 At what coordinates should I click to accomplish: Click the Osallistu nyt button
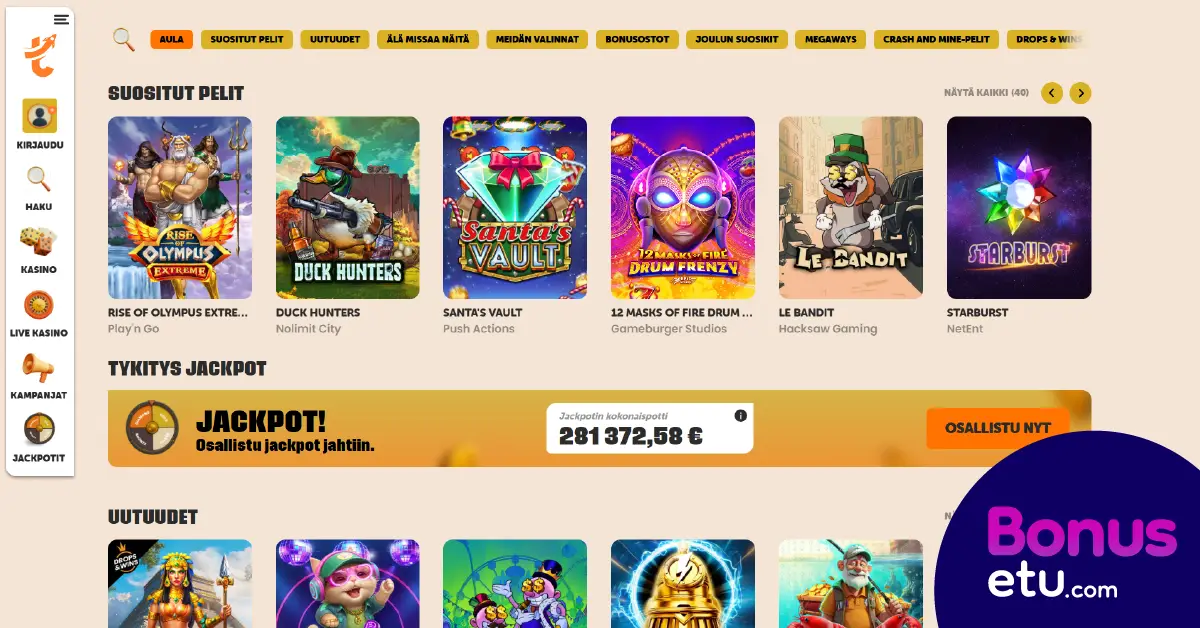pyautogui.click(x=996, y=428)
